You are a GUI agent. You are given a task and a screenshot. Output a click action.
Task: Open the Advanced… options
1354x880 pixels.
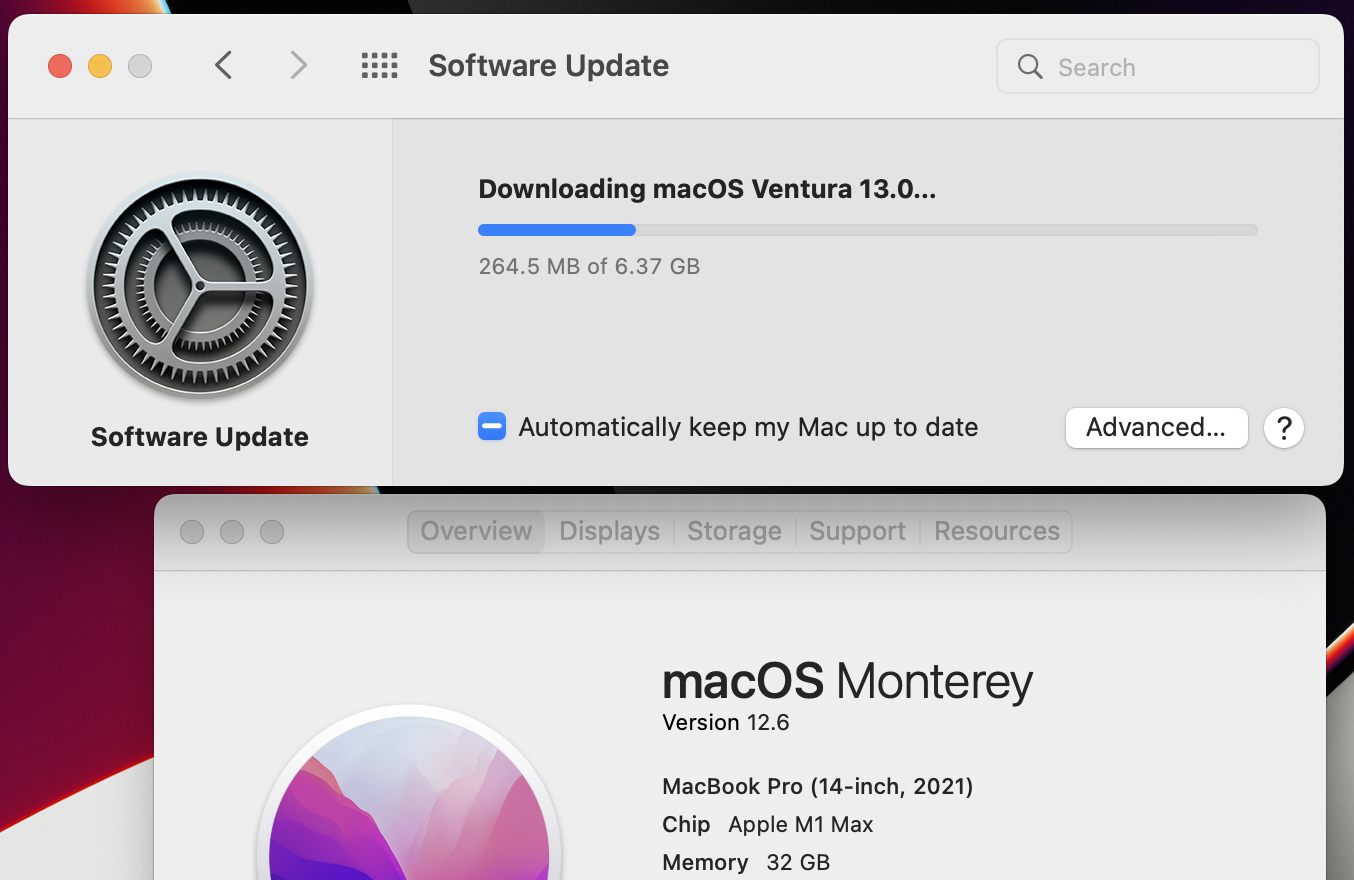point(1156,428)
